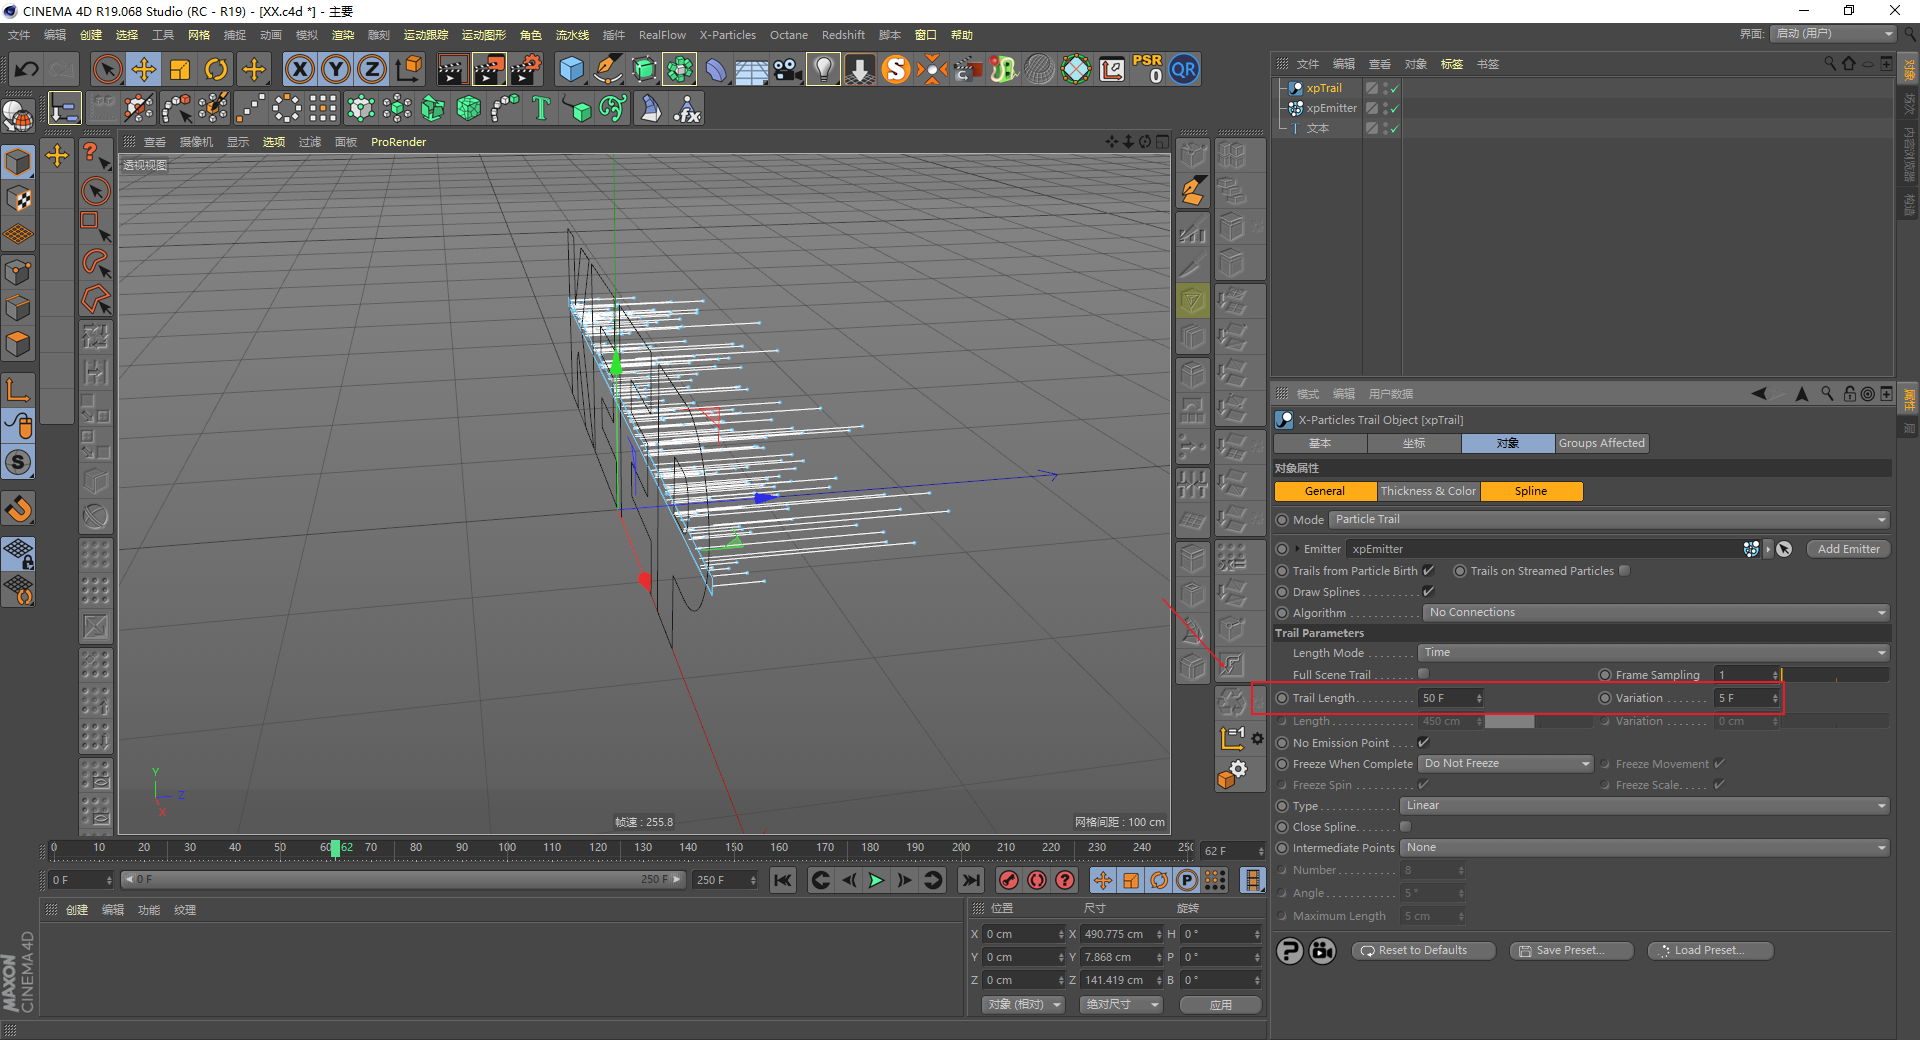
Task: Open Intermediate Points dropdown
Action: pos(1645,848)
